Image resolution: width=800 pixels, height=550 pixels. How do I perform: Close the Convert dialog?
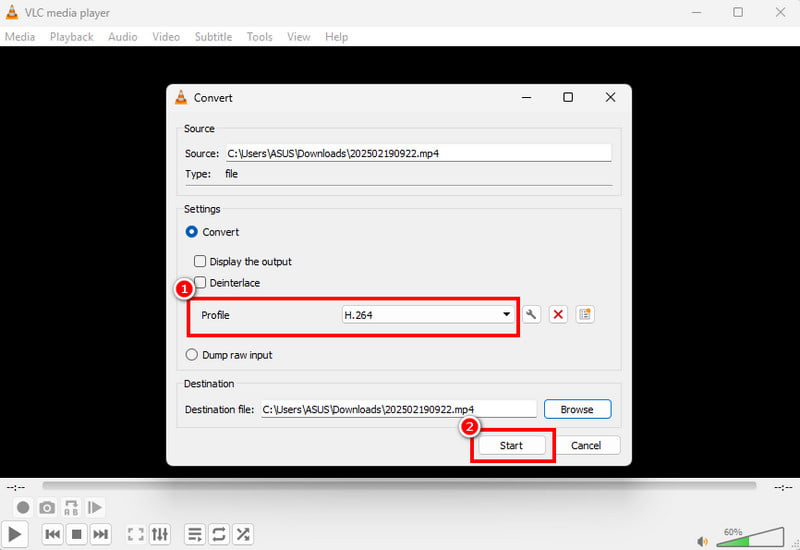(610, 97)
